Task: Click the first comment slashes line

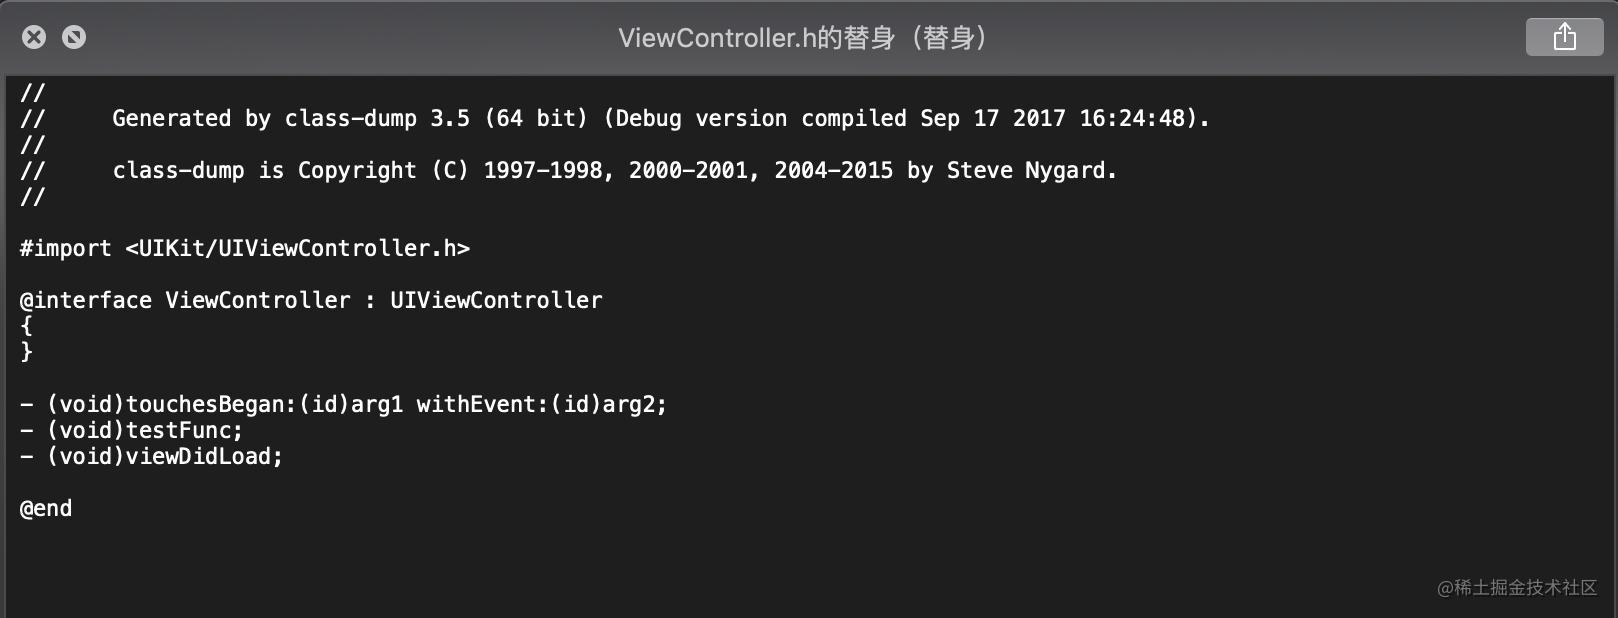Action: pos(32,92)
